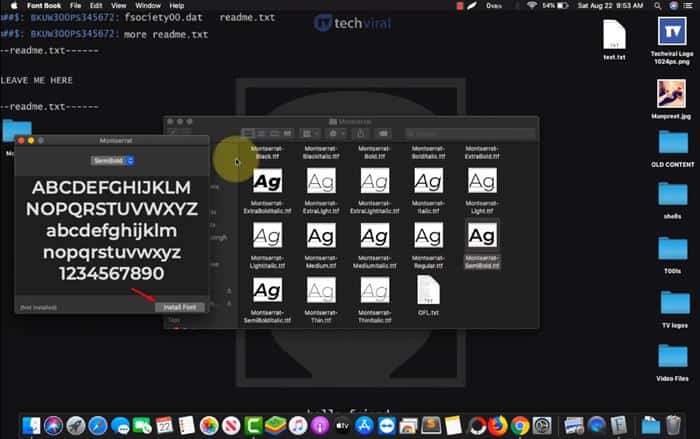Click the Montserrat-Black.ttf file name
Viewport: 700px width, 439px height.
[x=267, y=152]
